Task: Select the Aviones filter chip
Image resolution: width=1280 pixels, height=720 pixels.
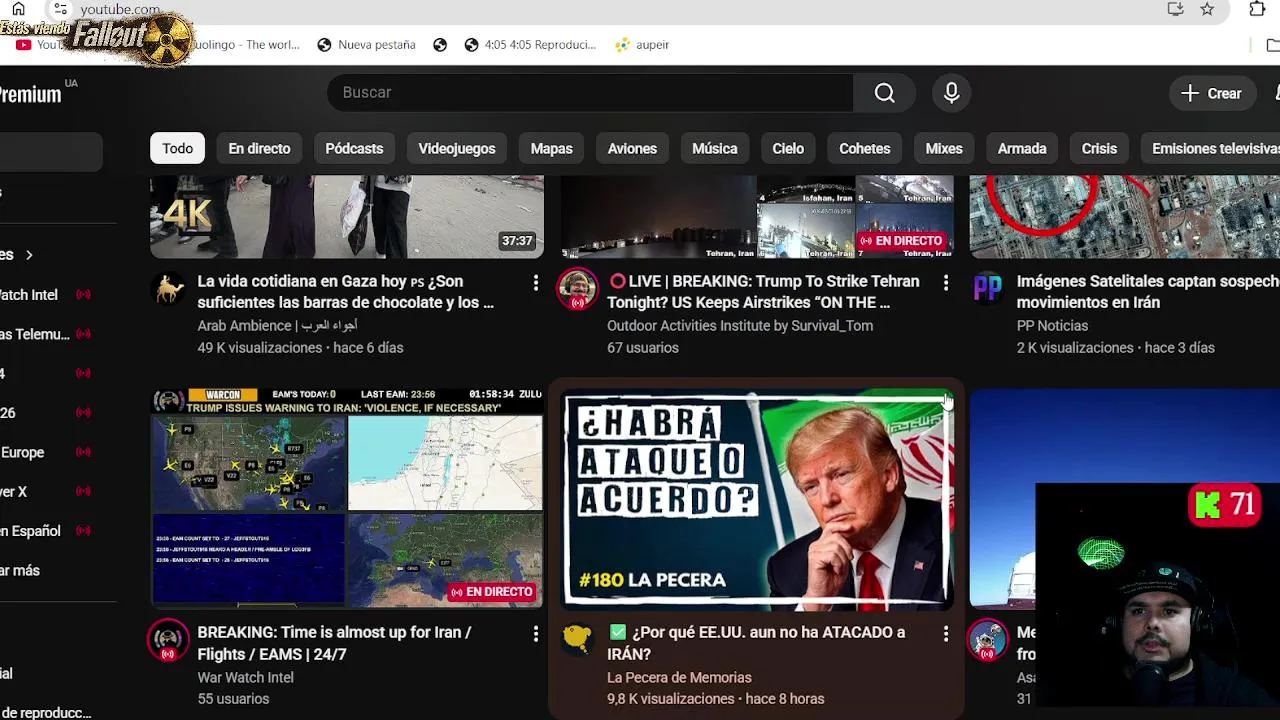Action: pos(632,148)
